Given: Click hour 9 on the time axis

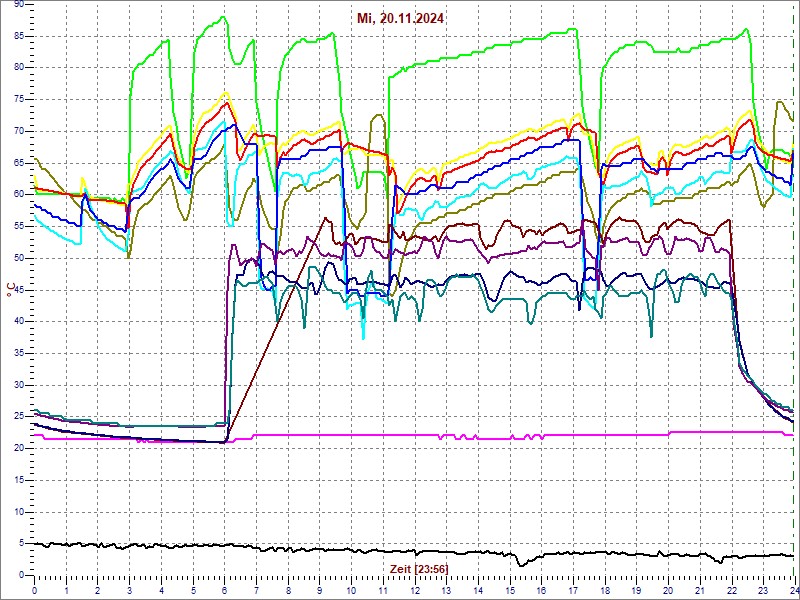Looking at the screenshot, I should click(x=320, y=590).
